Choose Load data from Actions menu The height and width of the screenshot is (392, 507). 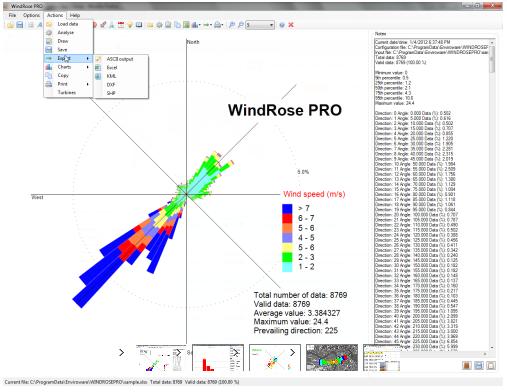pos(68,24)
